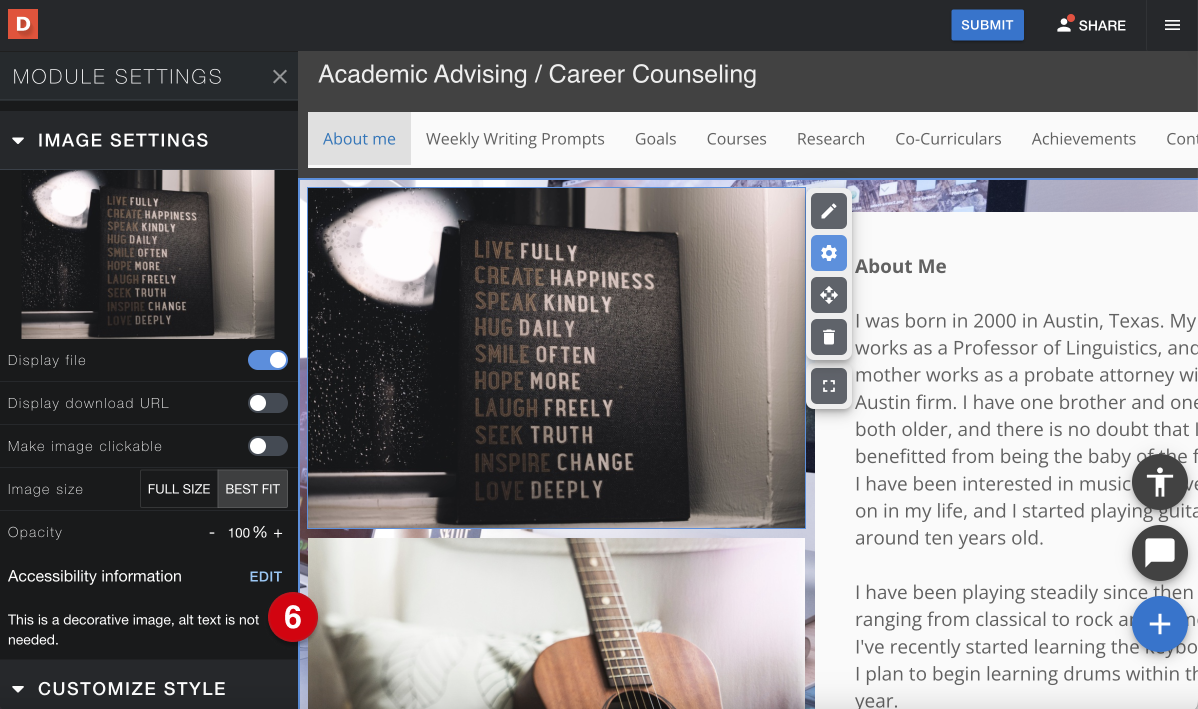The image size is (1198, 709).
Task: Switch to the Co-Curriculars tab
Action: [x=948, y=139]
